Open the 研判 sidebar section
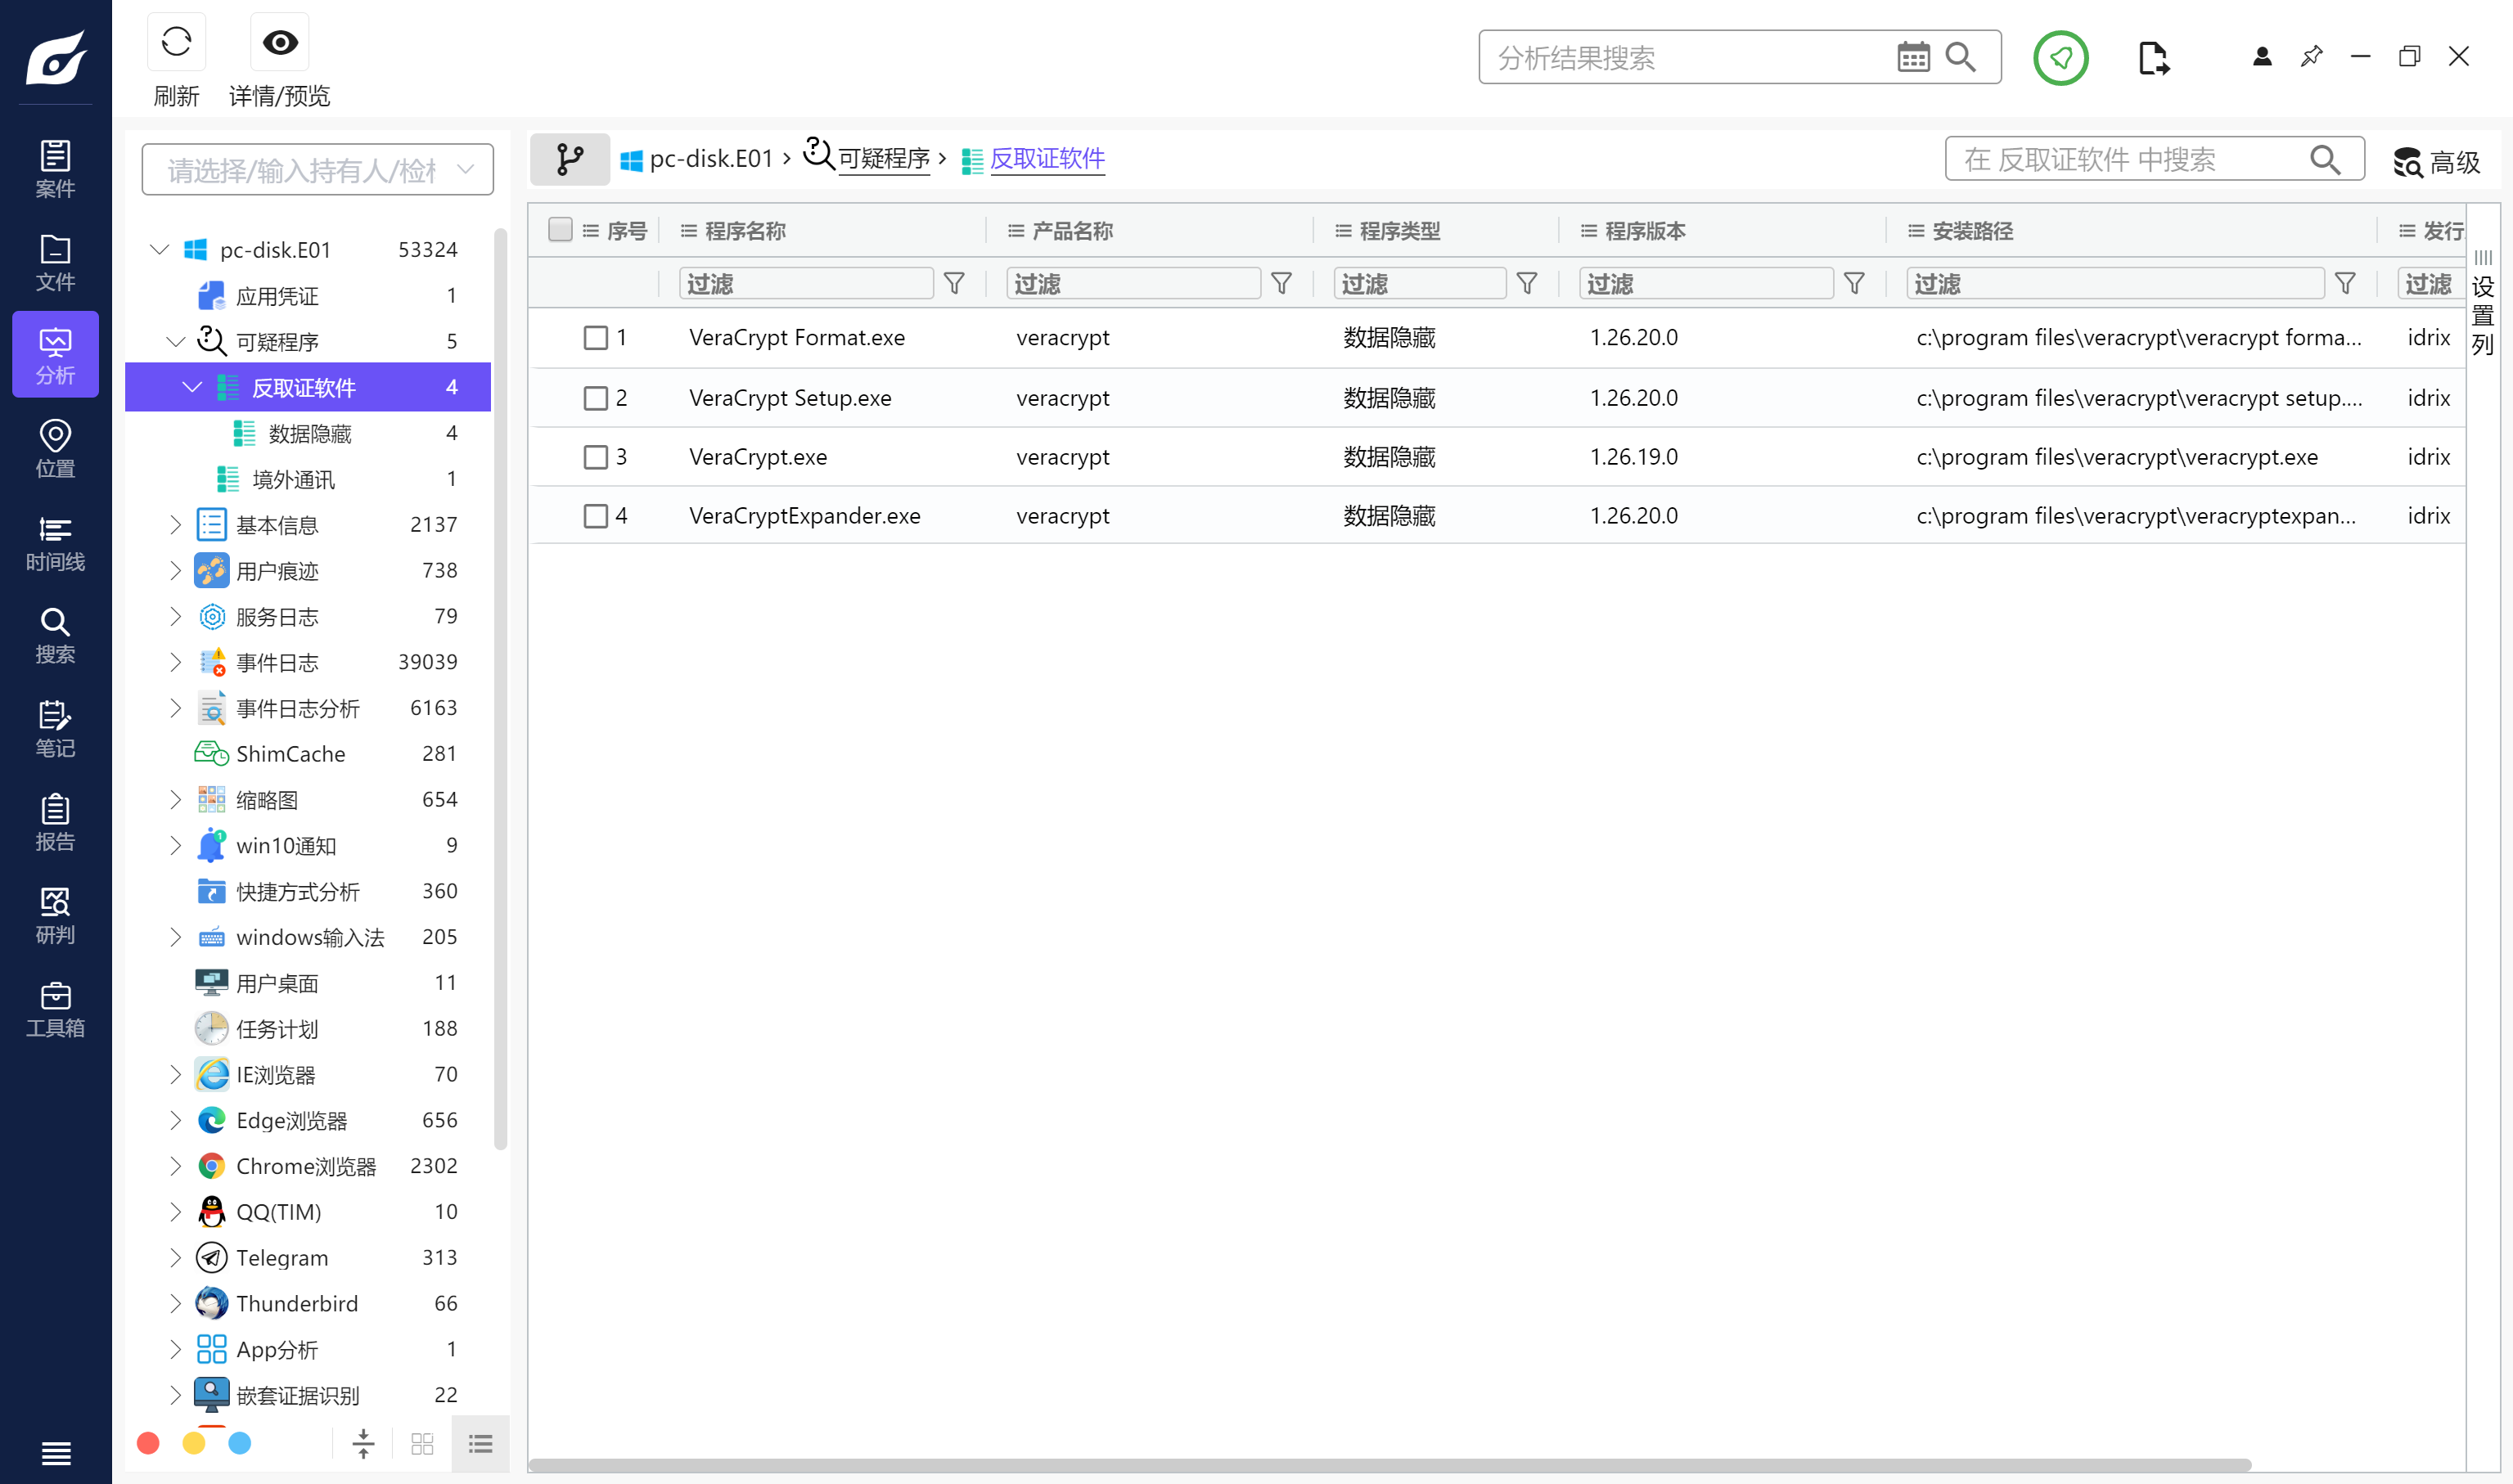This screenshot has width=2513, height=1484. click(55, 915)
